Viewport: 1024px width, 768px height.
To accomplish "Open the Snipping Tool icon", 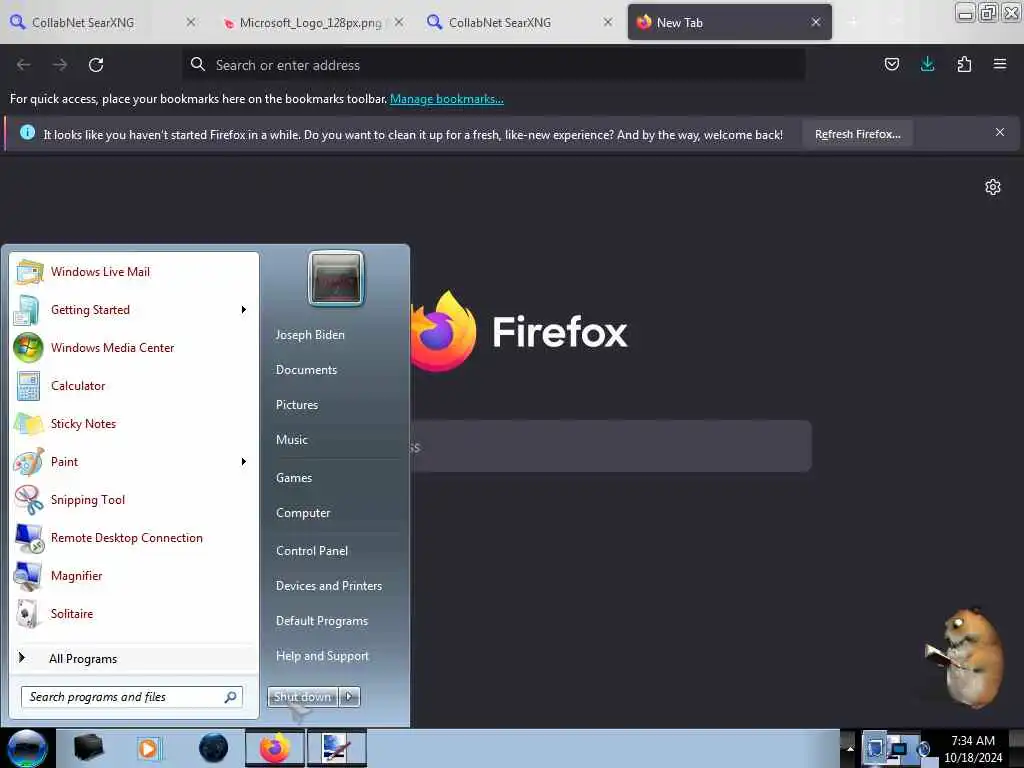I will (x=28, y=500).
